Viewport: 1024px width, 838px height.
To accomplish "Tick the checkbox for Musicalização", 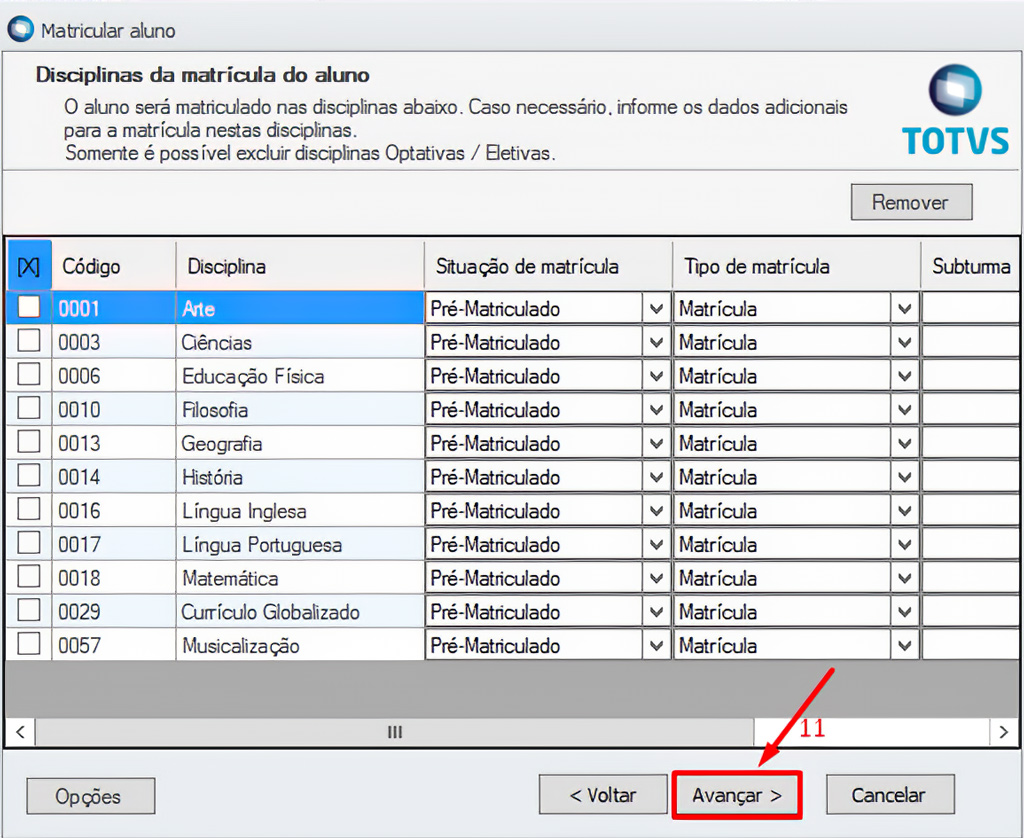I will (29, 645).
